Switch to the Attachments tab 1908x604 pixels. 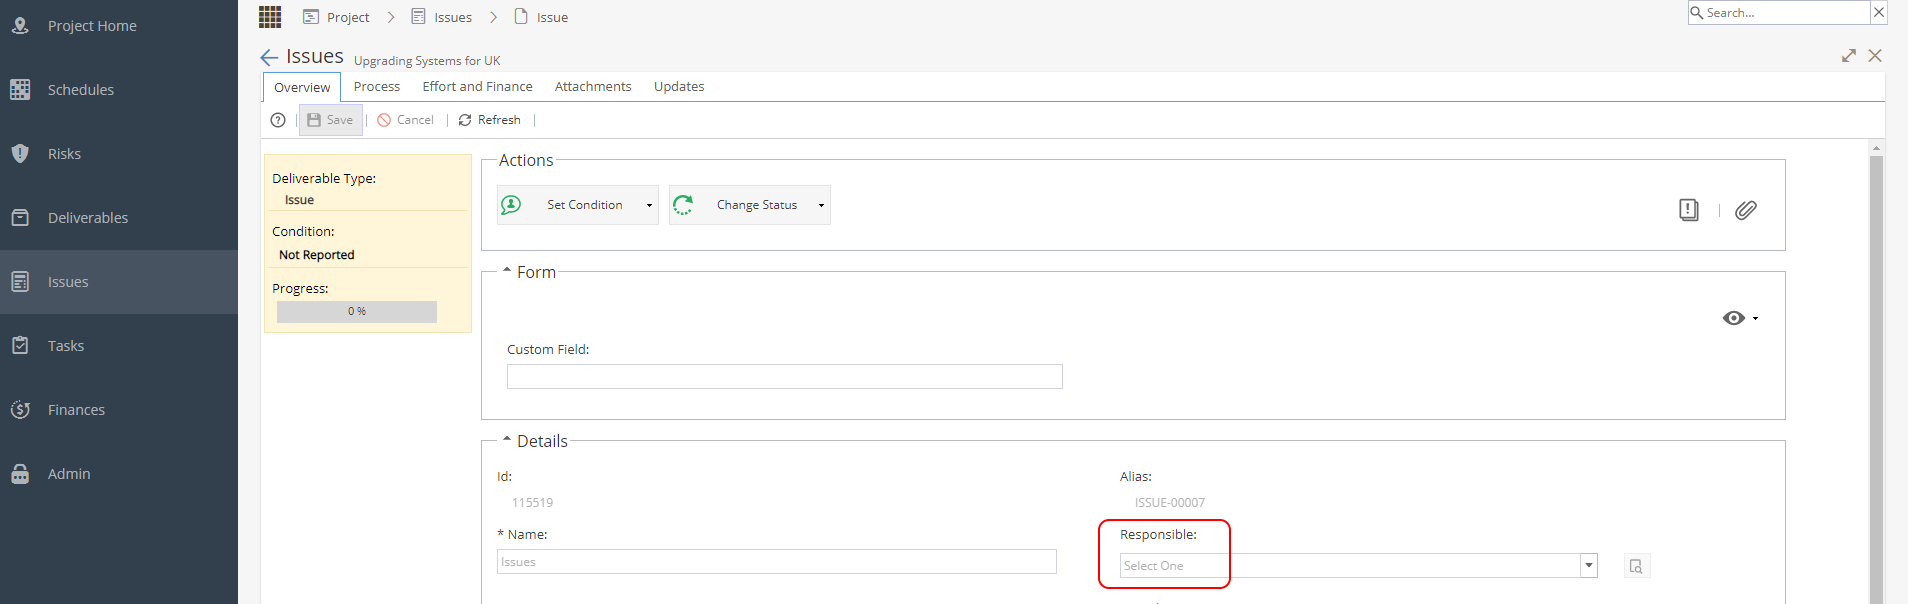[593, 87]
